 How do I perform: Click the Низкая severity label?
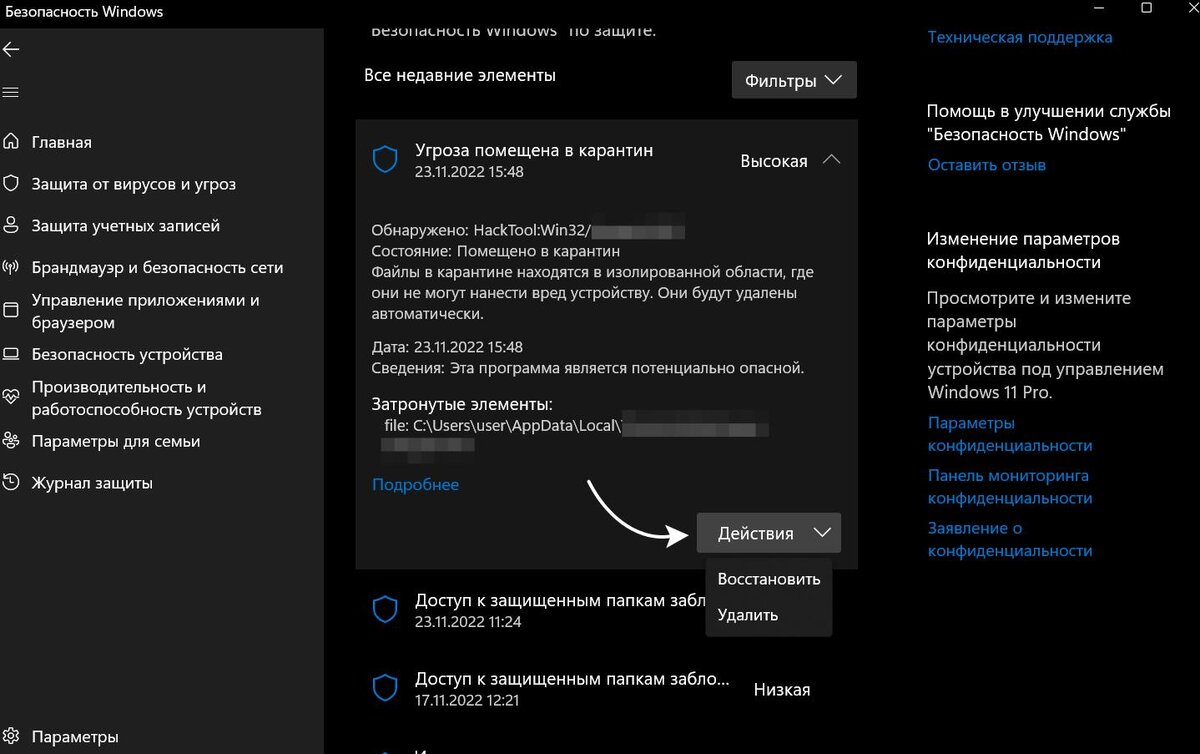pos(782,689)
